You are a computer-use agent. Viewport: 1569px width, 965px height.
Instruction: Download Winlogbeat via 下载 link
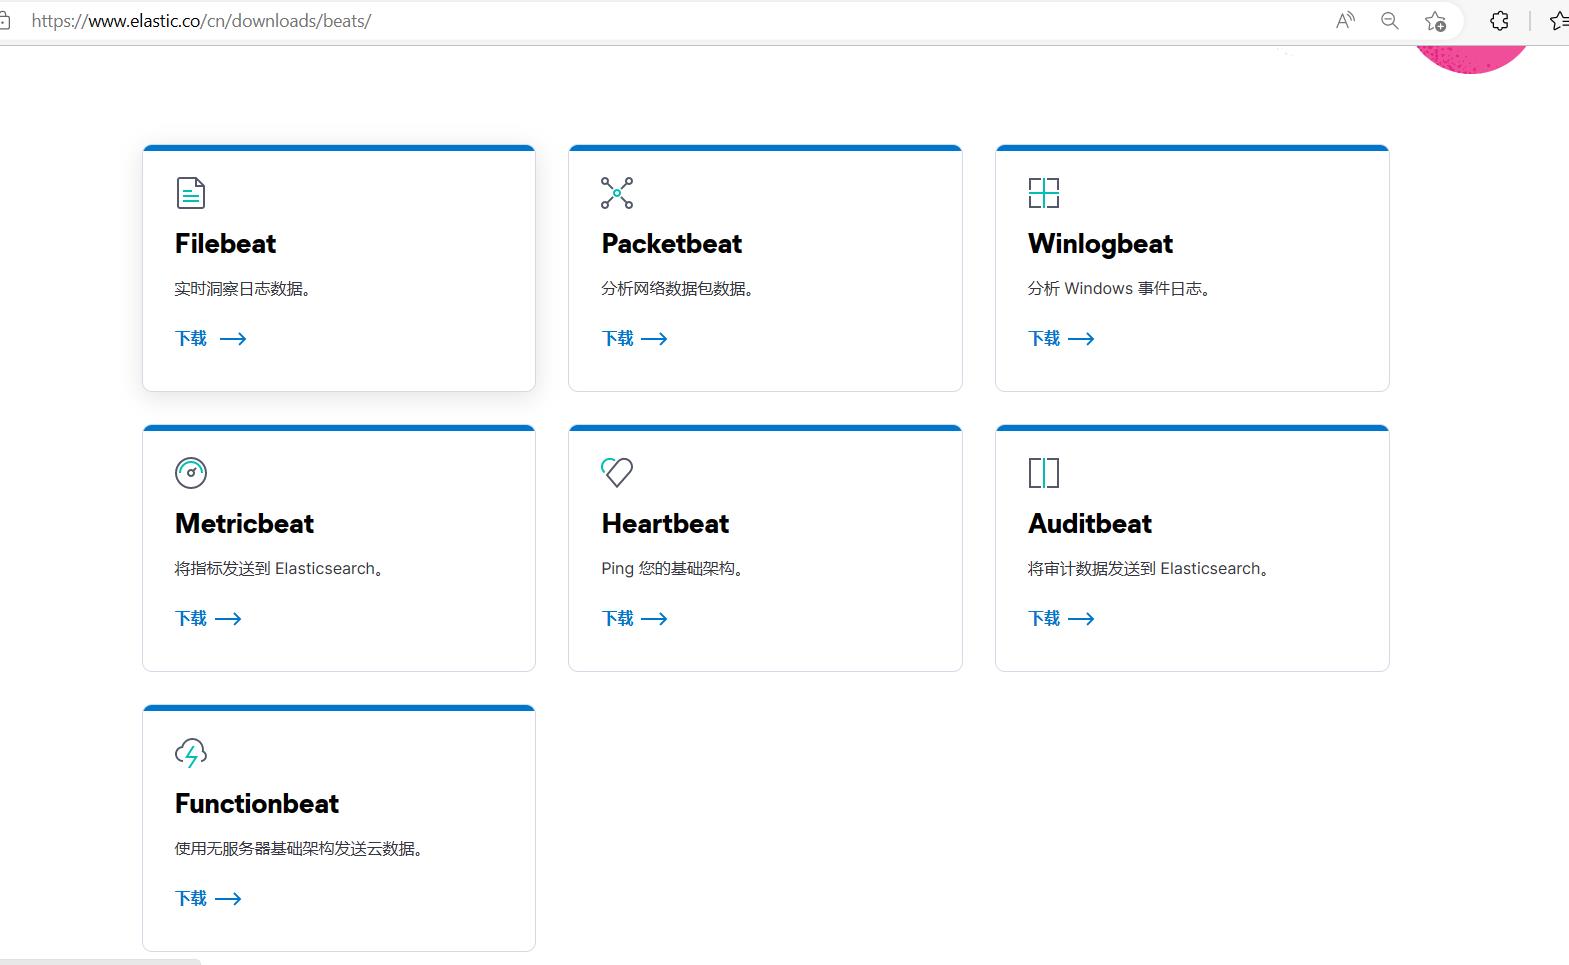click(x=1061, y=338)
